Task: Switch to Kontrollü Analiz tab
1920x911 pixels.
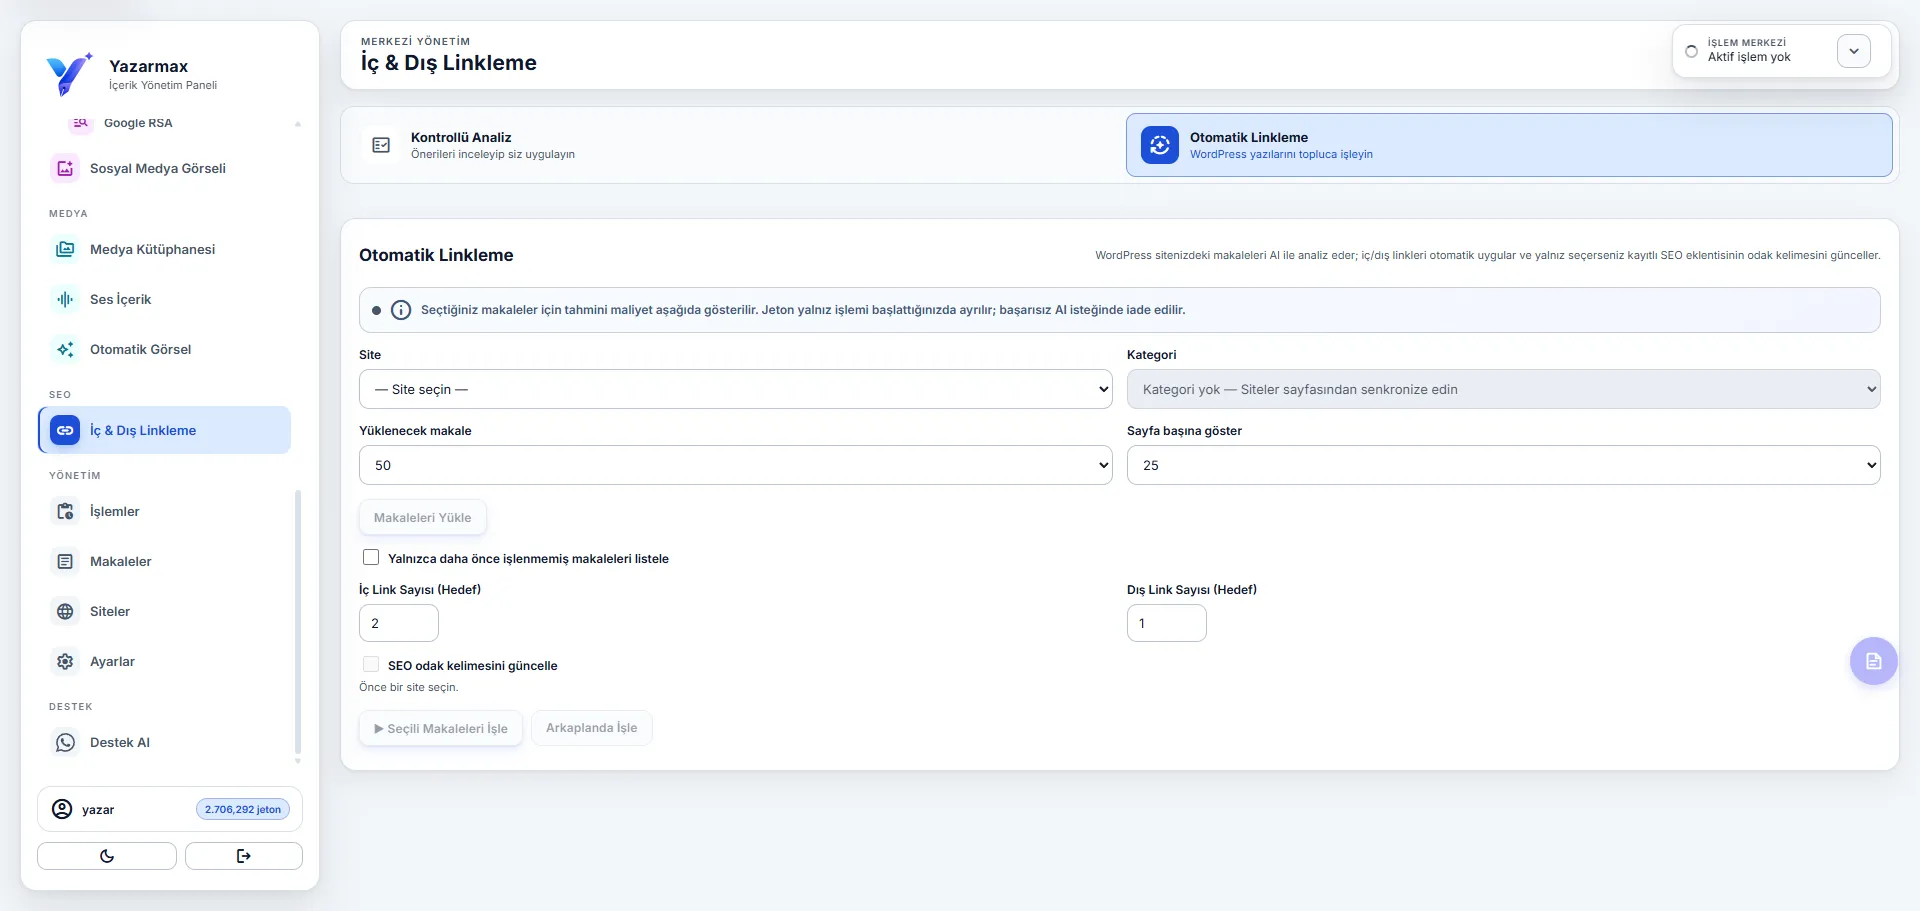Action: pos(733,145)
